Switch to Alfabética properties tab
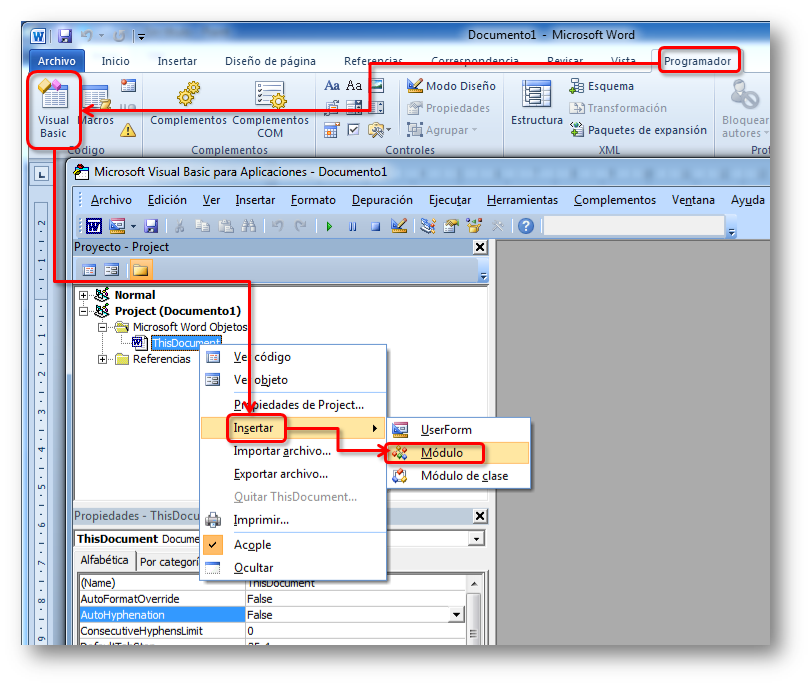812x687 pixels. pyautogui.click(x=105, y=561)
